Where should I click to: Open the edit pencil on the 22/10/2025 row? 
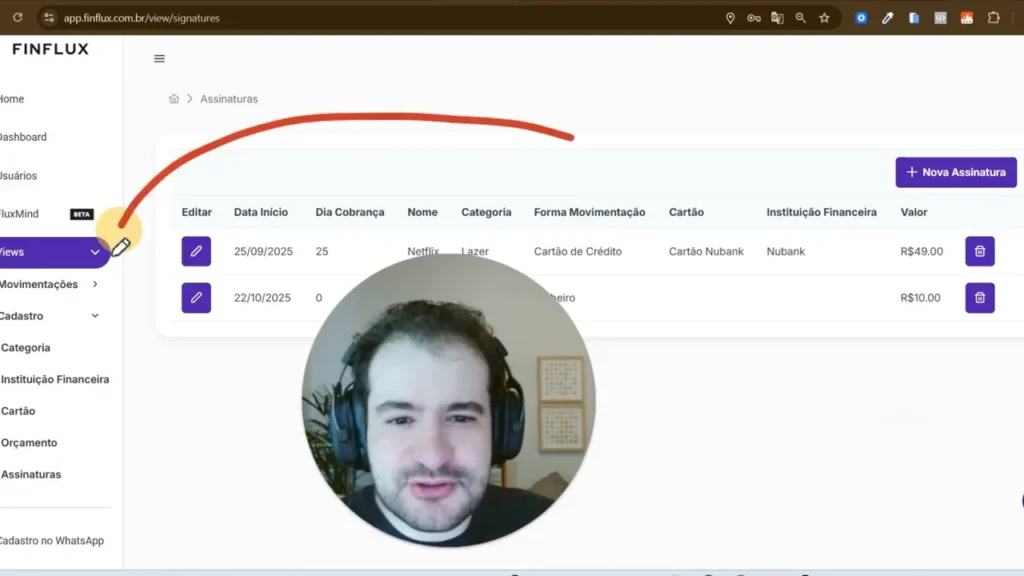[x=196, y=297]
